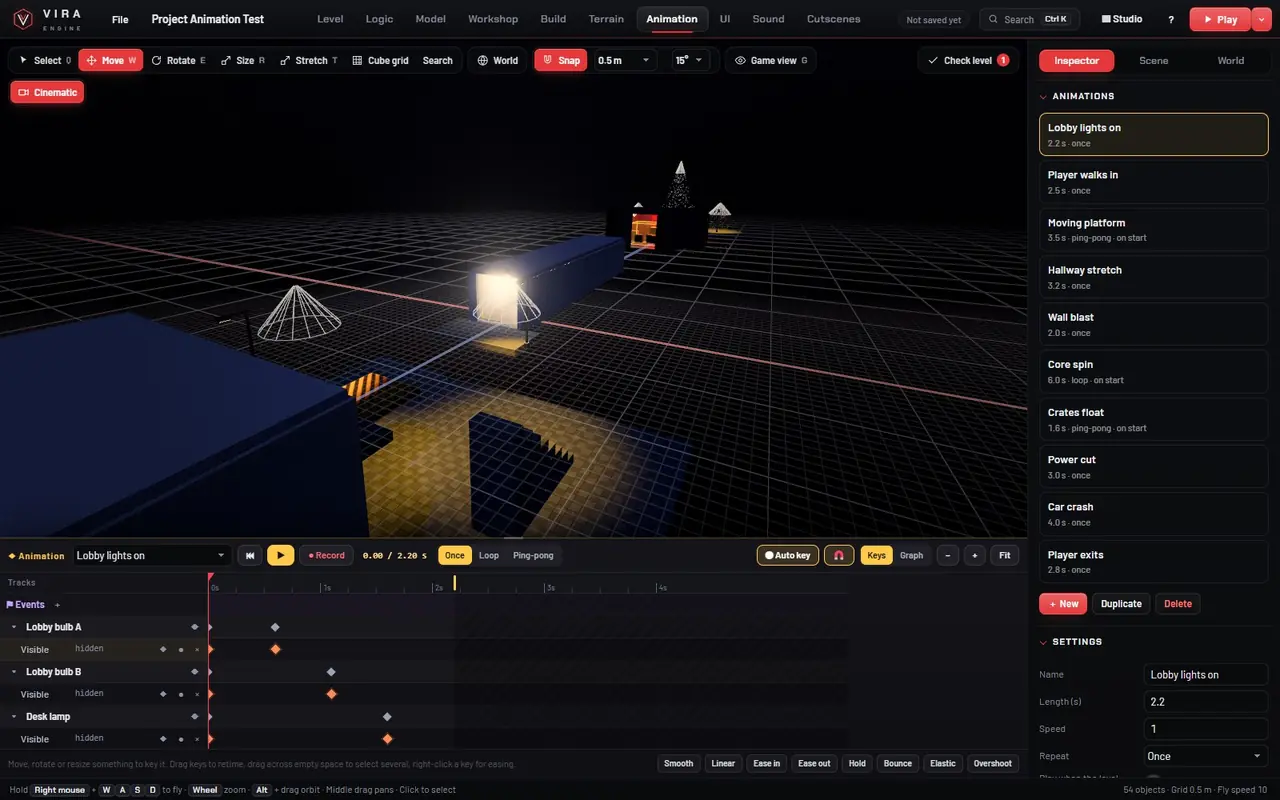
Task: Open the snap distance 0.5 m dropdown
Action: pos(624,61)
